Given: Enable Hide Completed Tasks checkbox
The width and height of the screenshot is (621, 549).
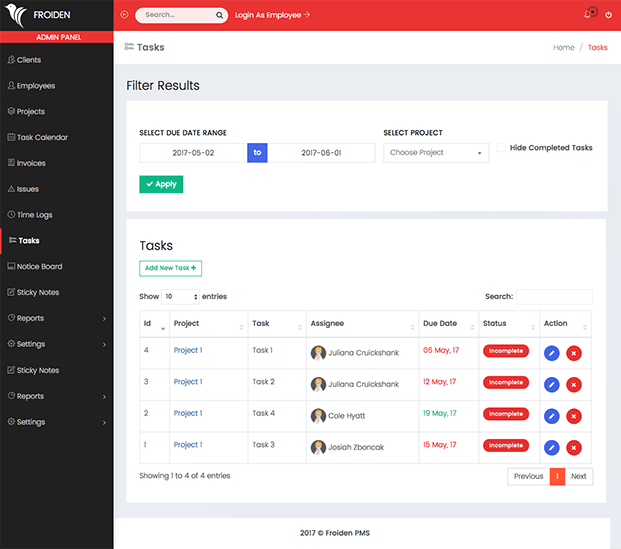Looking at the screenshot, I should pyautogui.click(x=502, y=147).
